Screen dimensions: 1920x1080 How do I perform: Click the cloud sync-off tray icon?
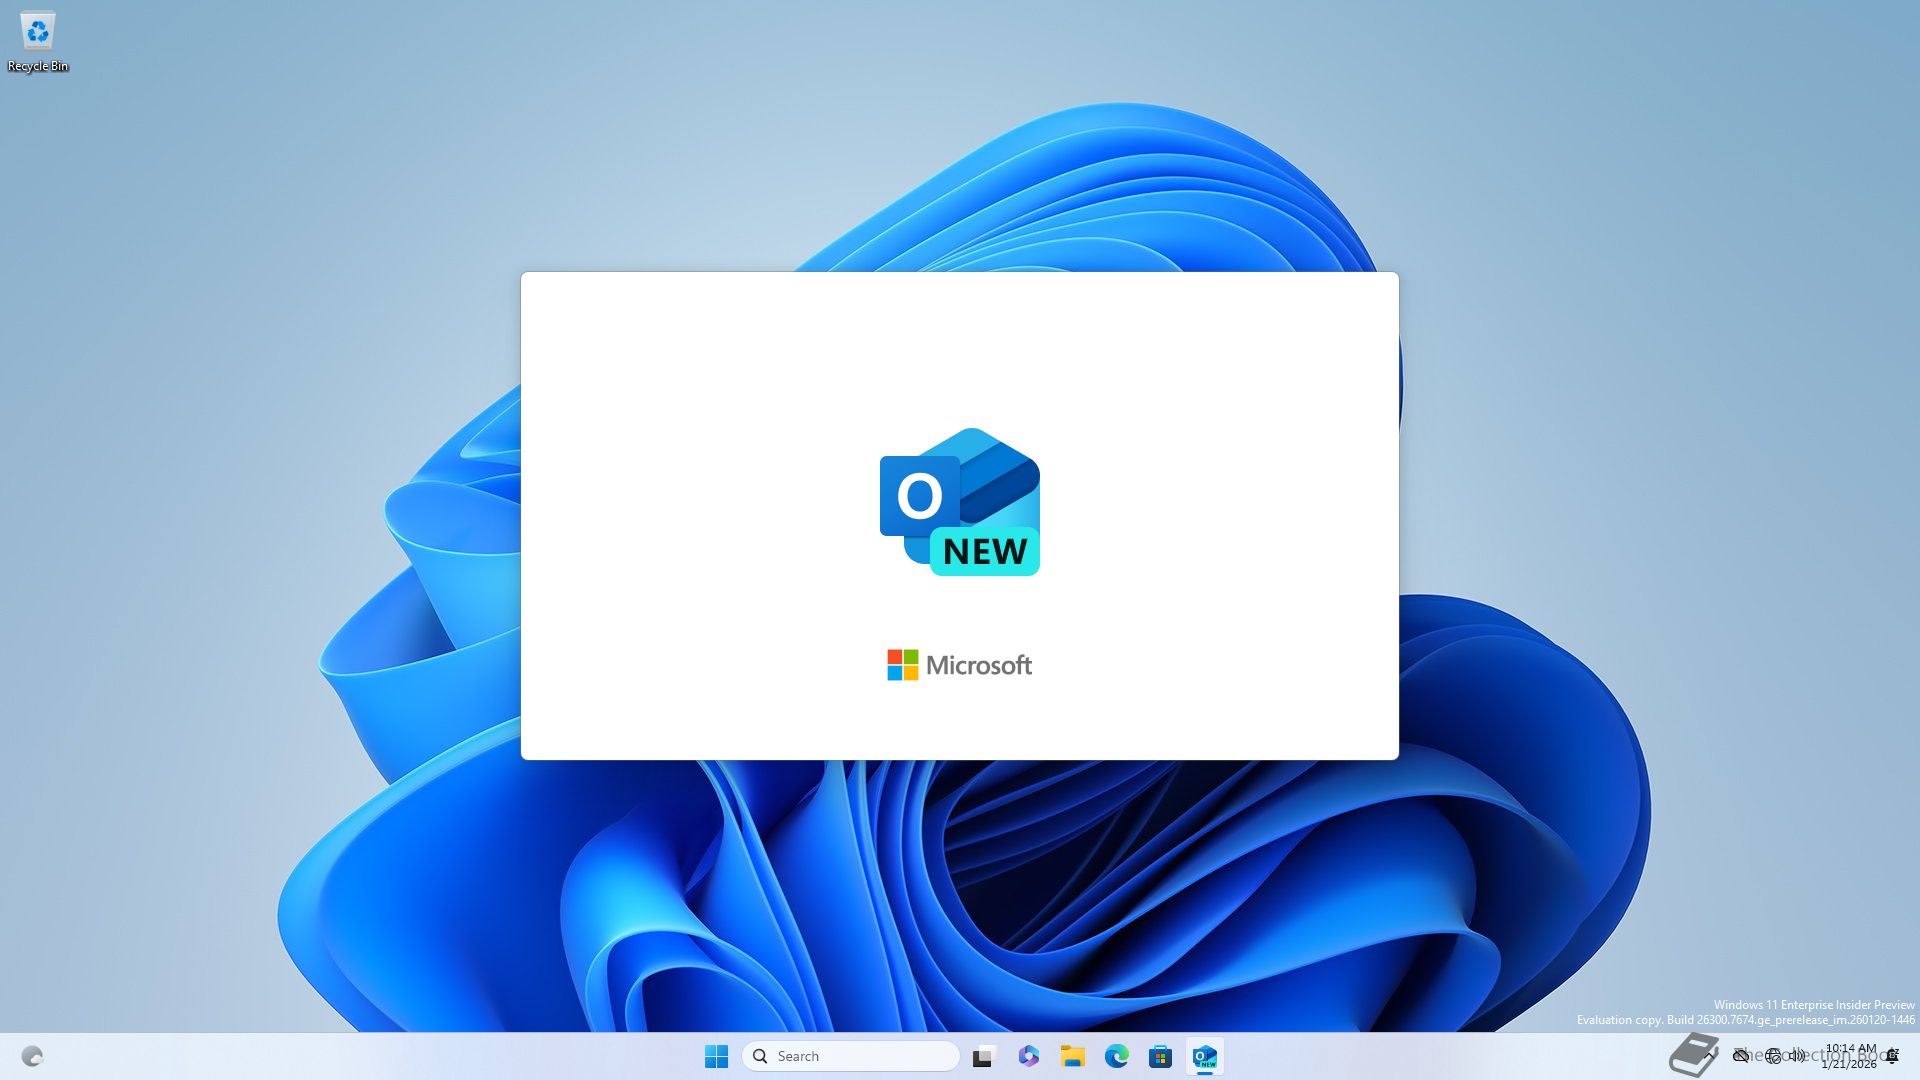point(1741,1056)
